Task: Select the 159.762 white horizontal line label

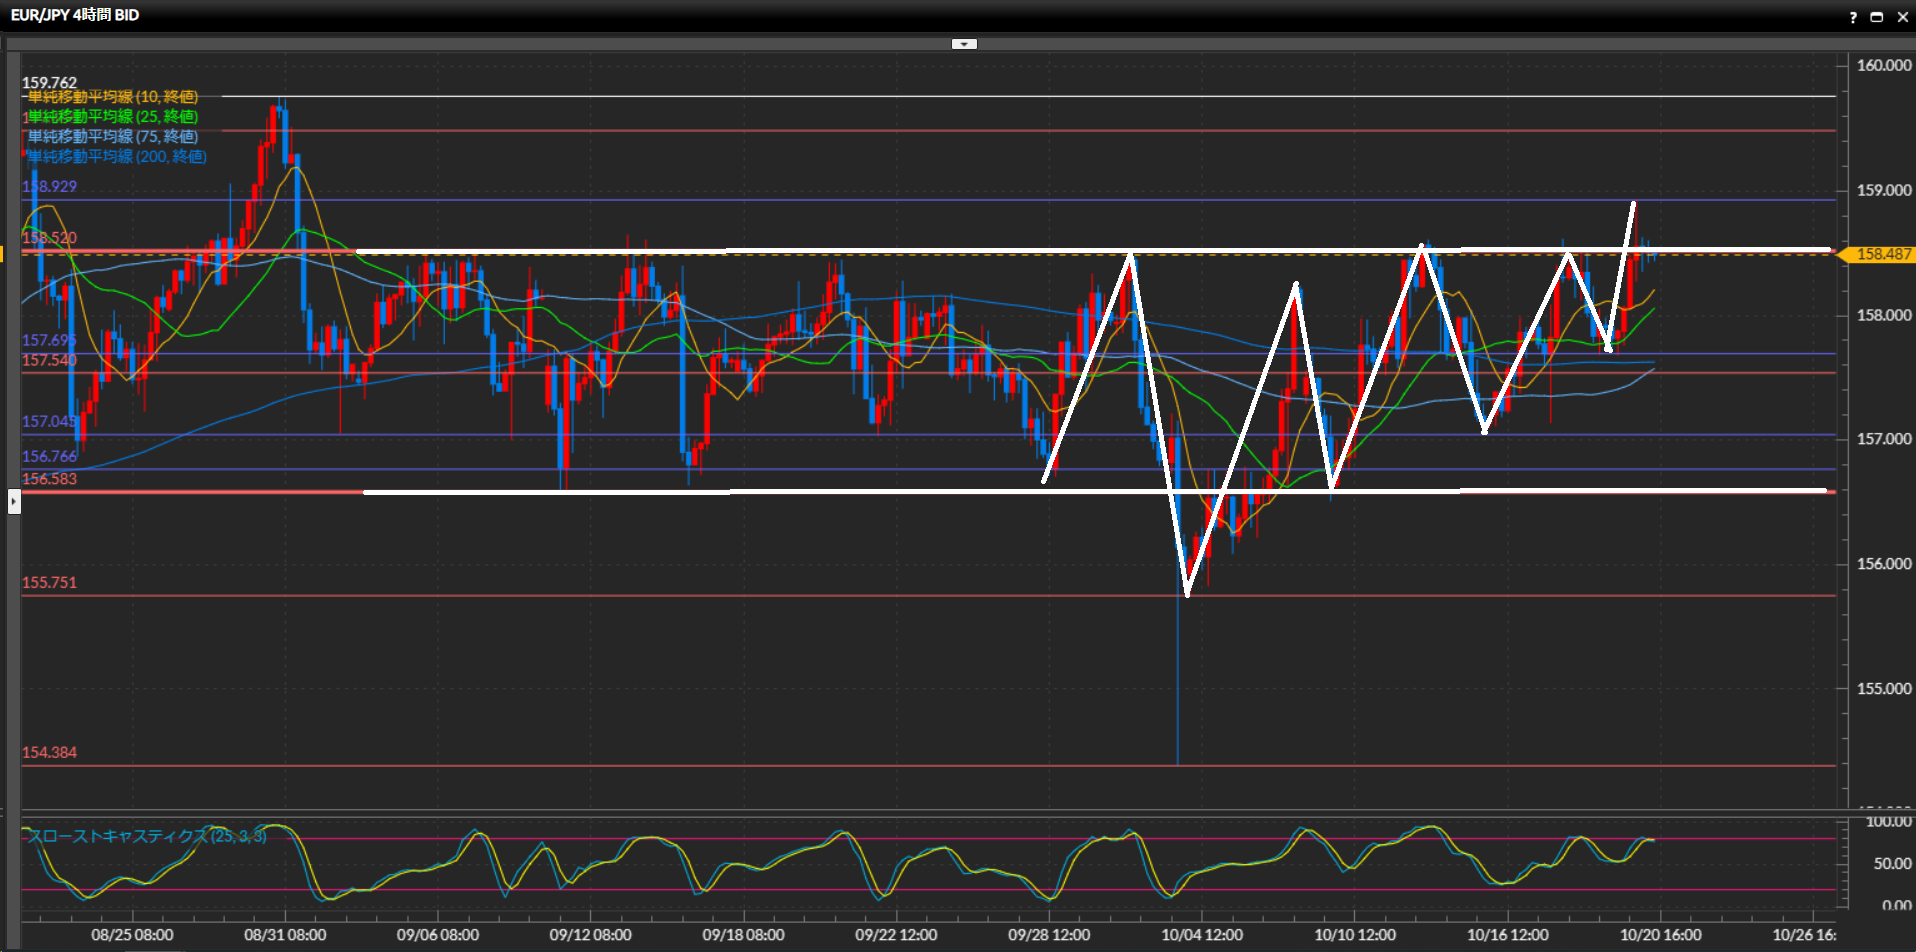Action: pos(49,83)
